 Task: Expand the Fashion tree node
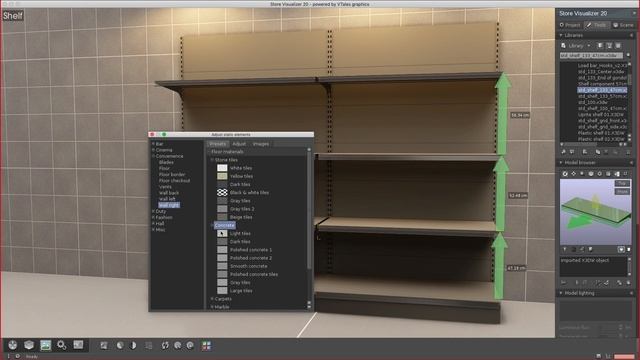pyautogui.click(x=153, y=217)
